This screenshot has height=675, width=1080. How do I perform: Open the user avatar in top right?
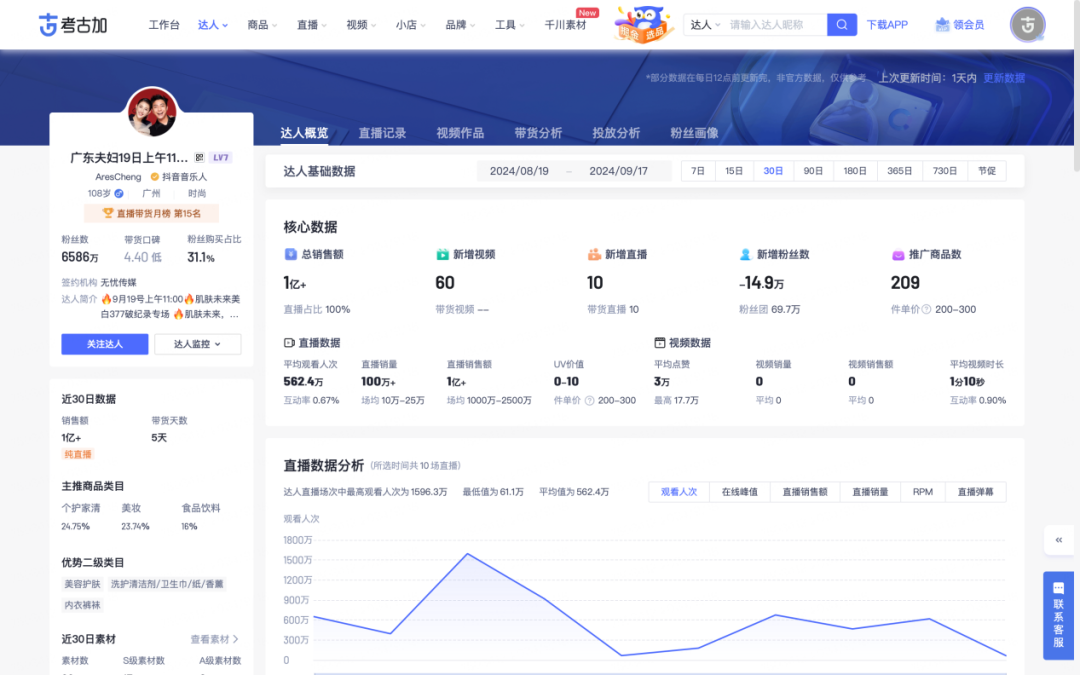(x=1027, y=25)
